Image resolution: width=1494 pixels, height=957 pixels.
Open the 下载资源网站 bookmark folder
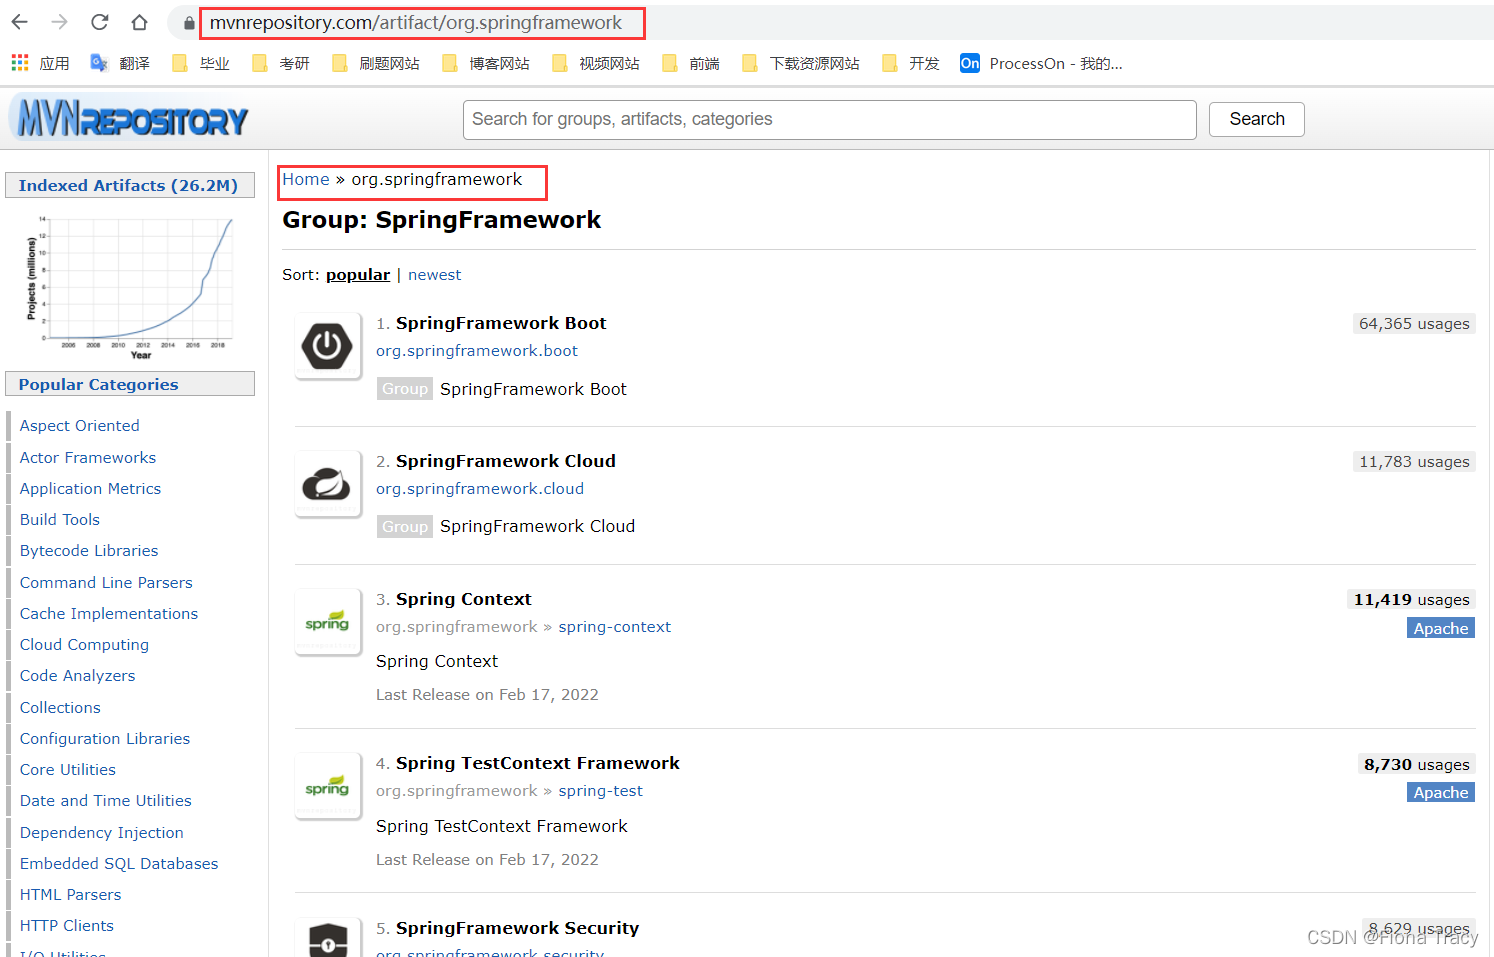point(801,63)
